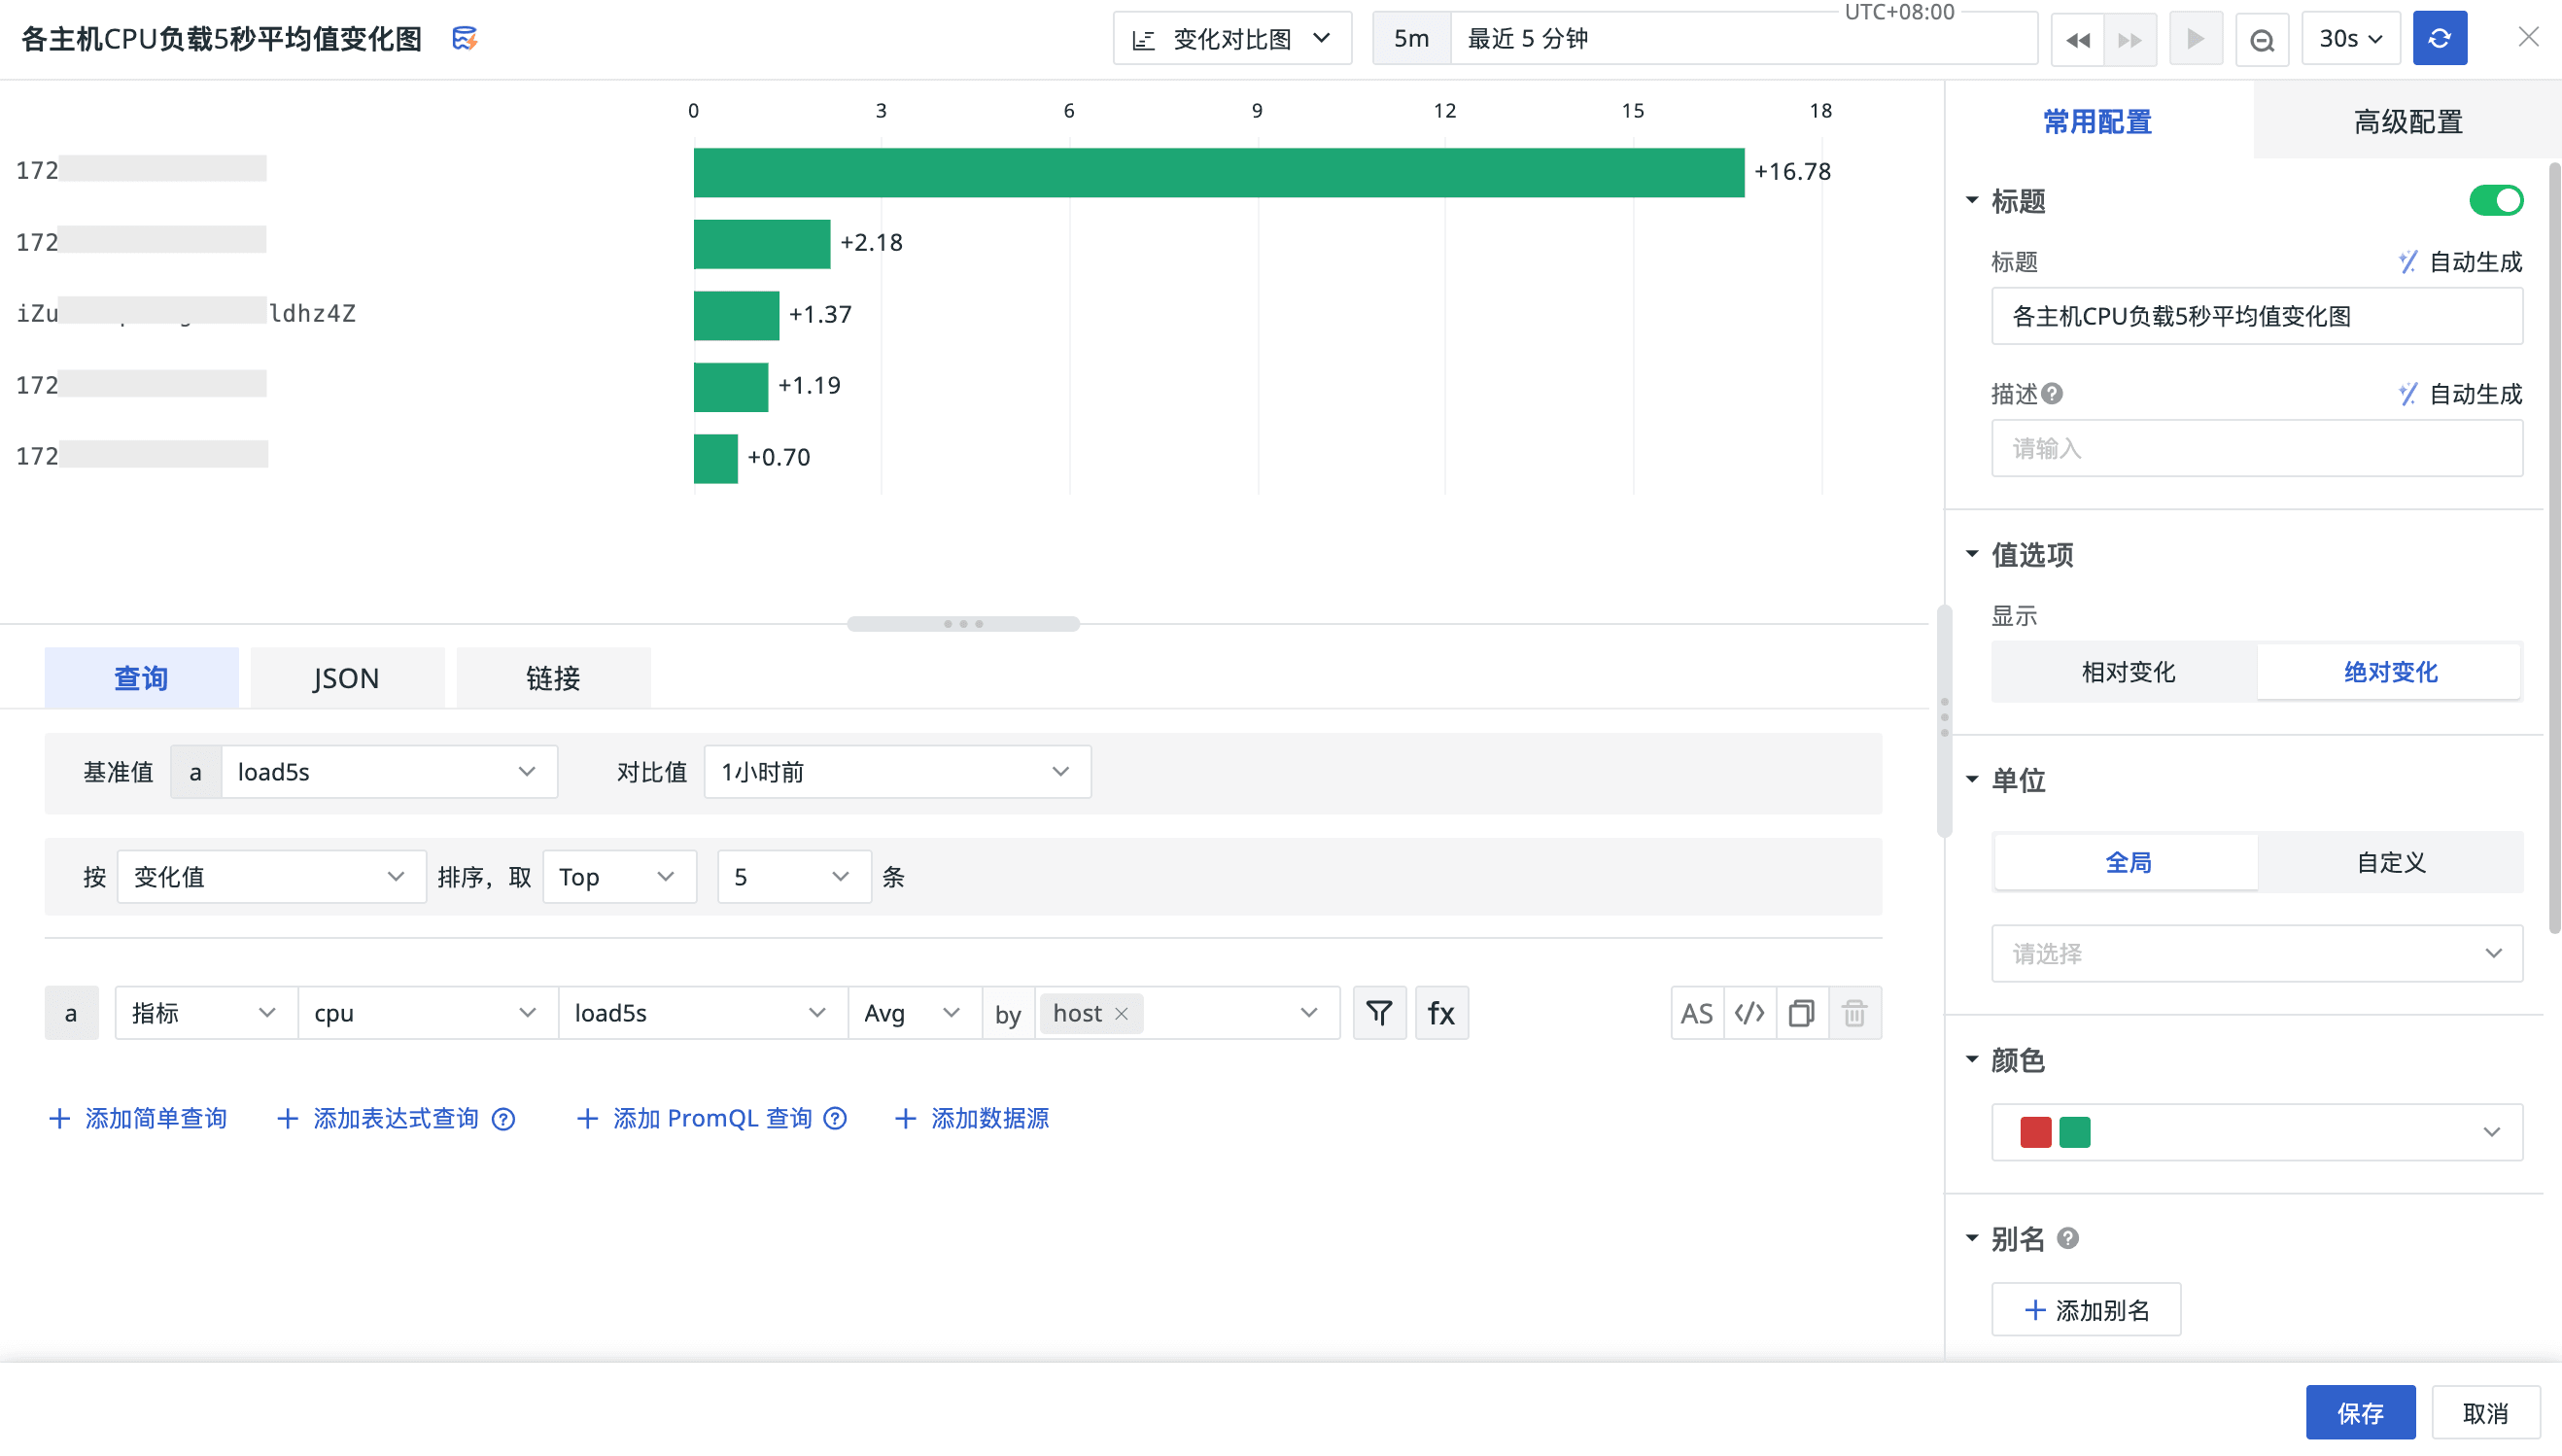Viewport: 2562px width, 1456px height.
Task: Switch to 高级配置 tab
Action: tap(2407, 122)
